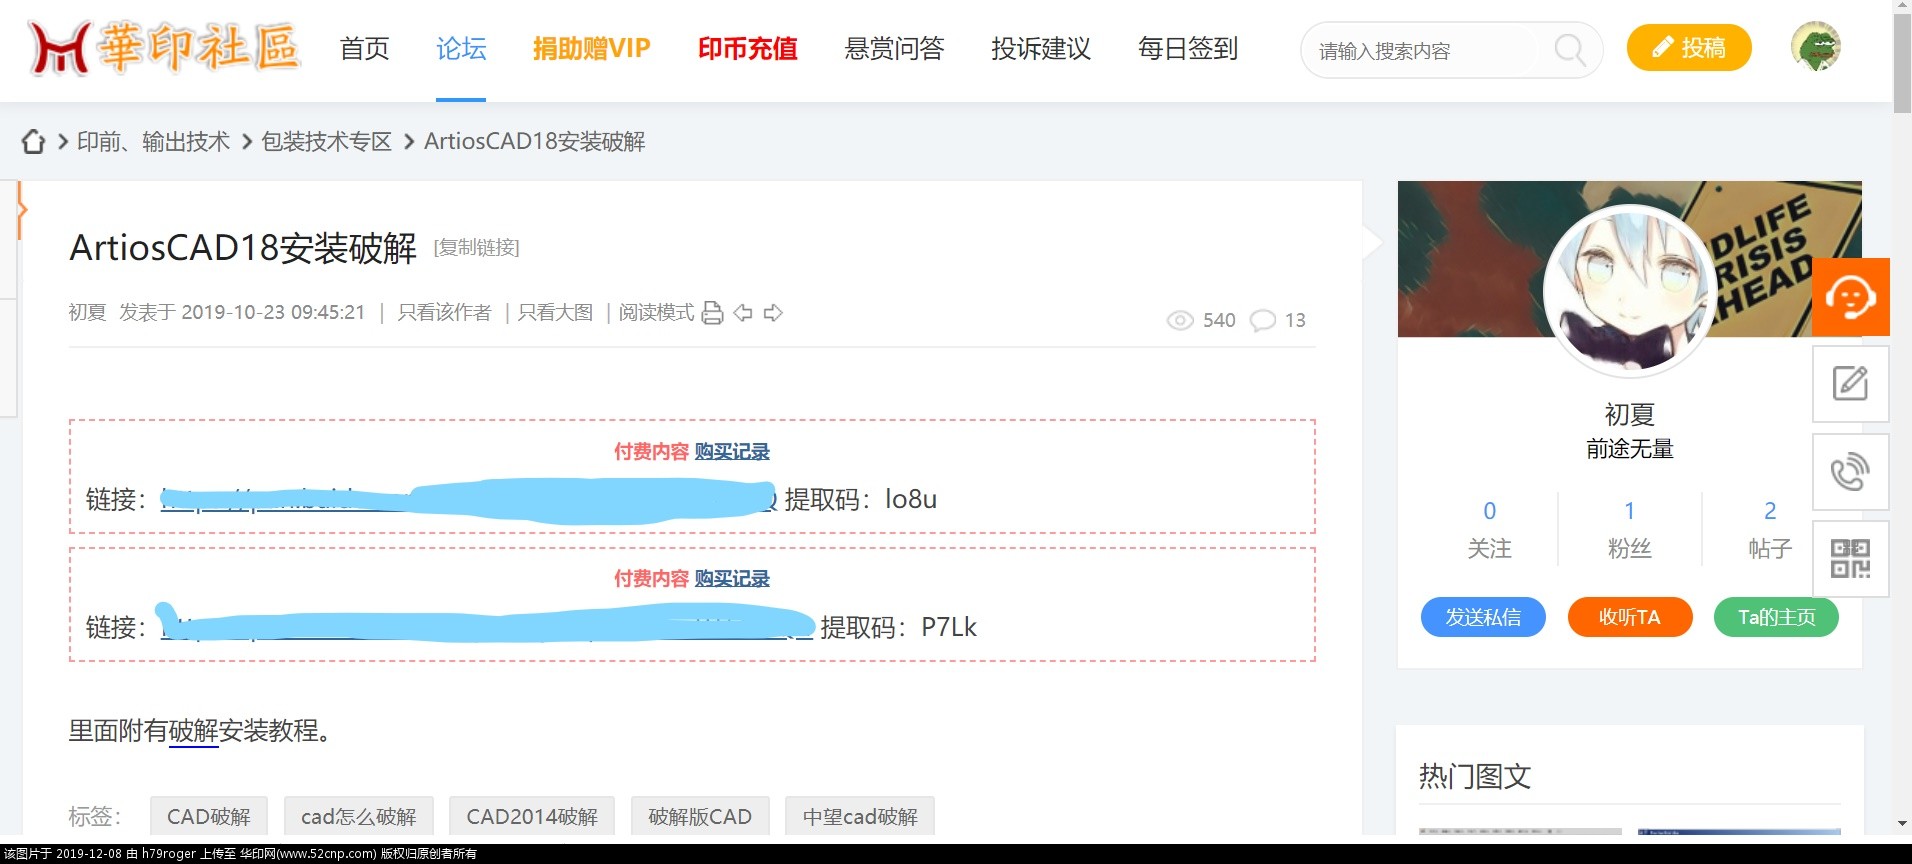Screen dimensions: 1912x864
Task: Click the 中望cad破解 tag
Action: tap(860, 816)
